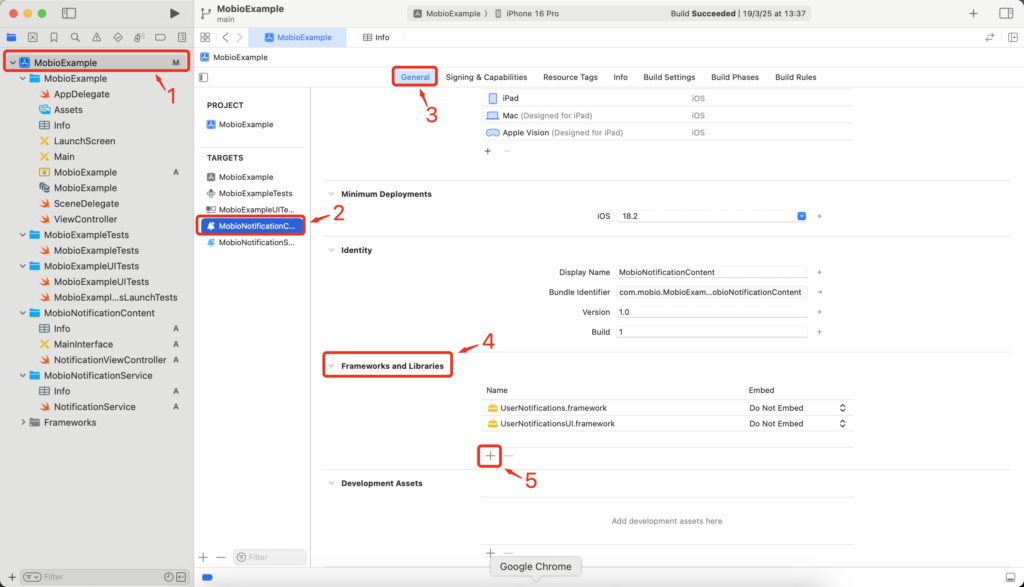Collapse the Frameworks and Libraries section

click(331, 366)
